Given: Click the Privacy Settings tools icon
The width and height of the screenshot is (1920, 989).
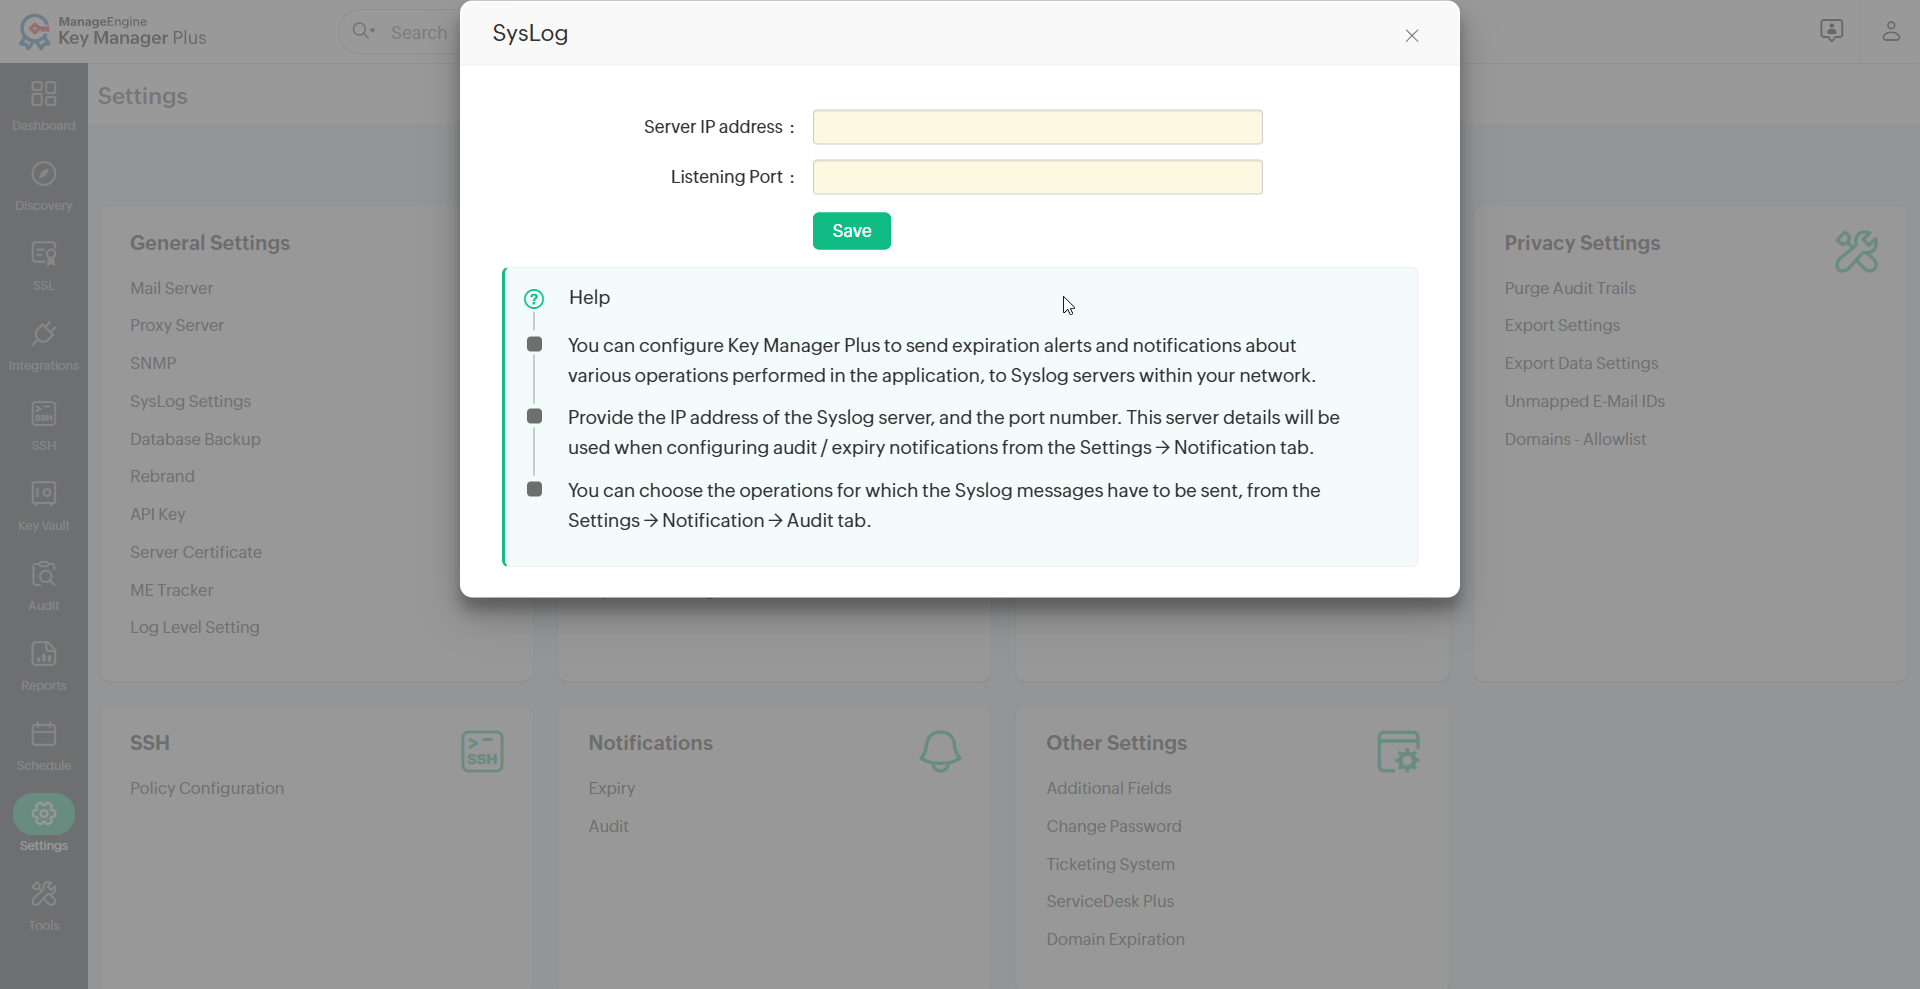Looking at the screenshot, I should tap(1856, 251).
